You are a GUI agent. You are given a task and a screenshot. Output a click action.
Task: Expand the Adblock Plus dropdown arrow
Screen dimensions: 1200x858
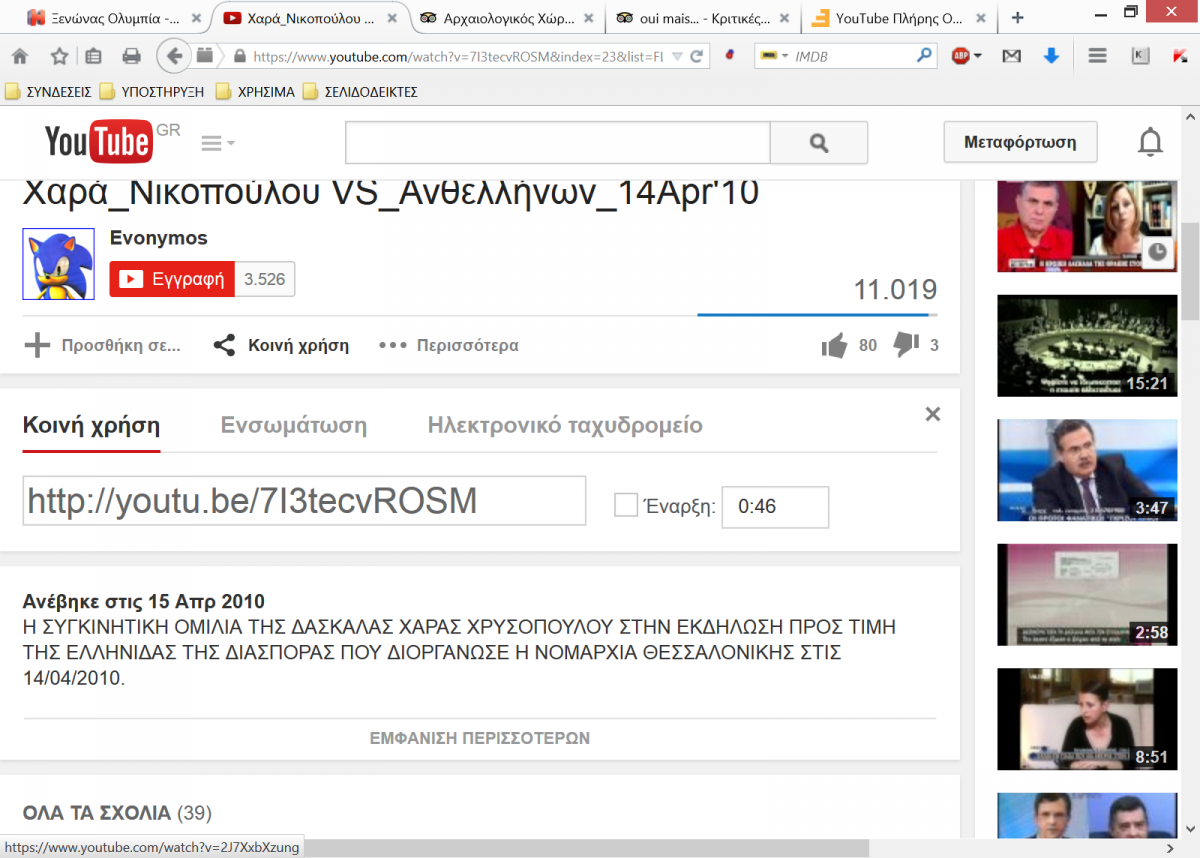977,56
